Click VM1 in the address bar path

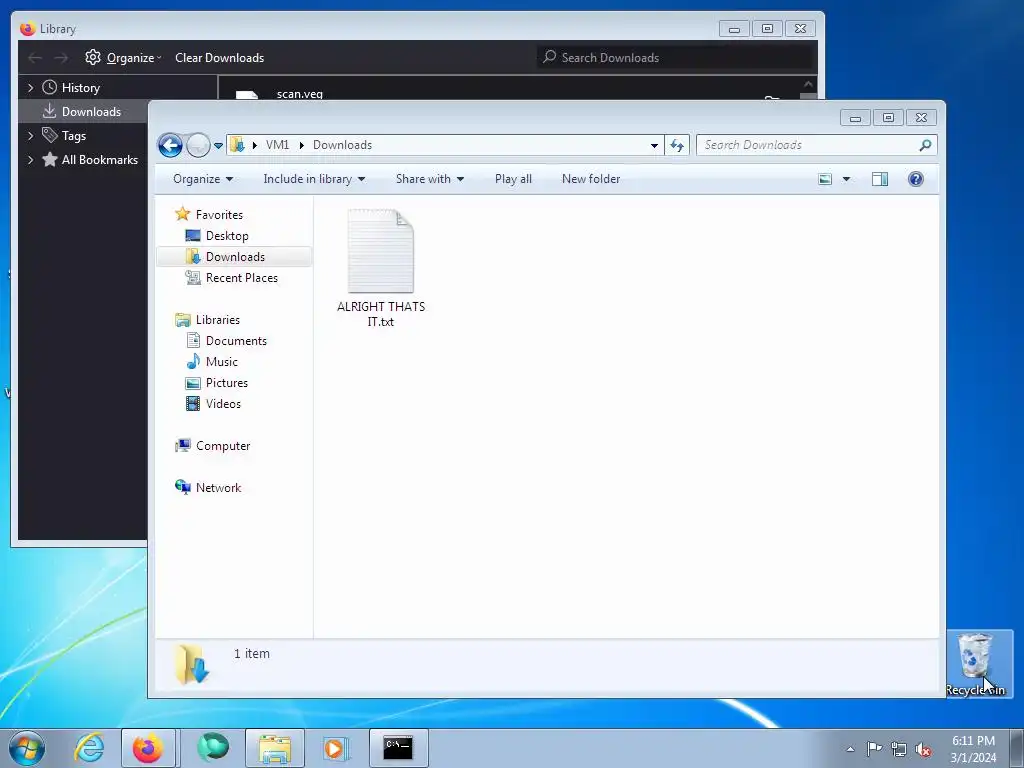(277, 145)
